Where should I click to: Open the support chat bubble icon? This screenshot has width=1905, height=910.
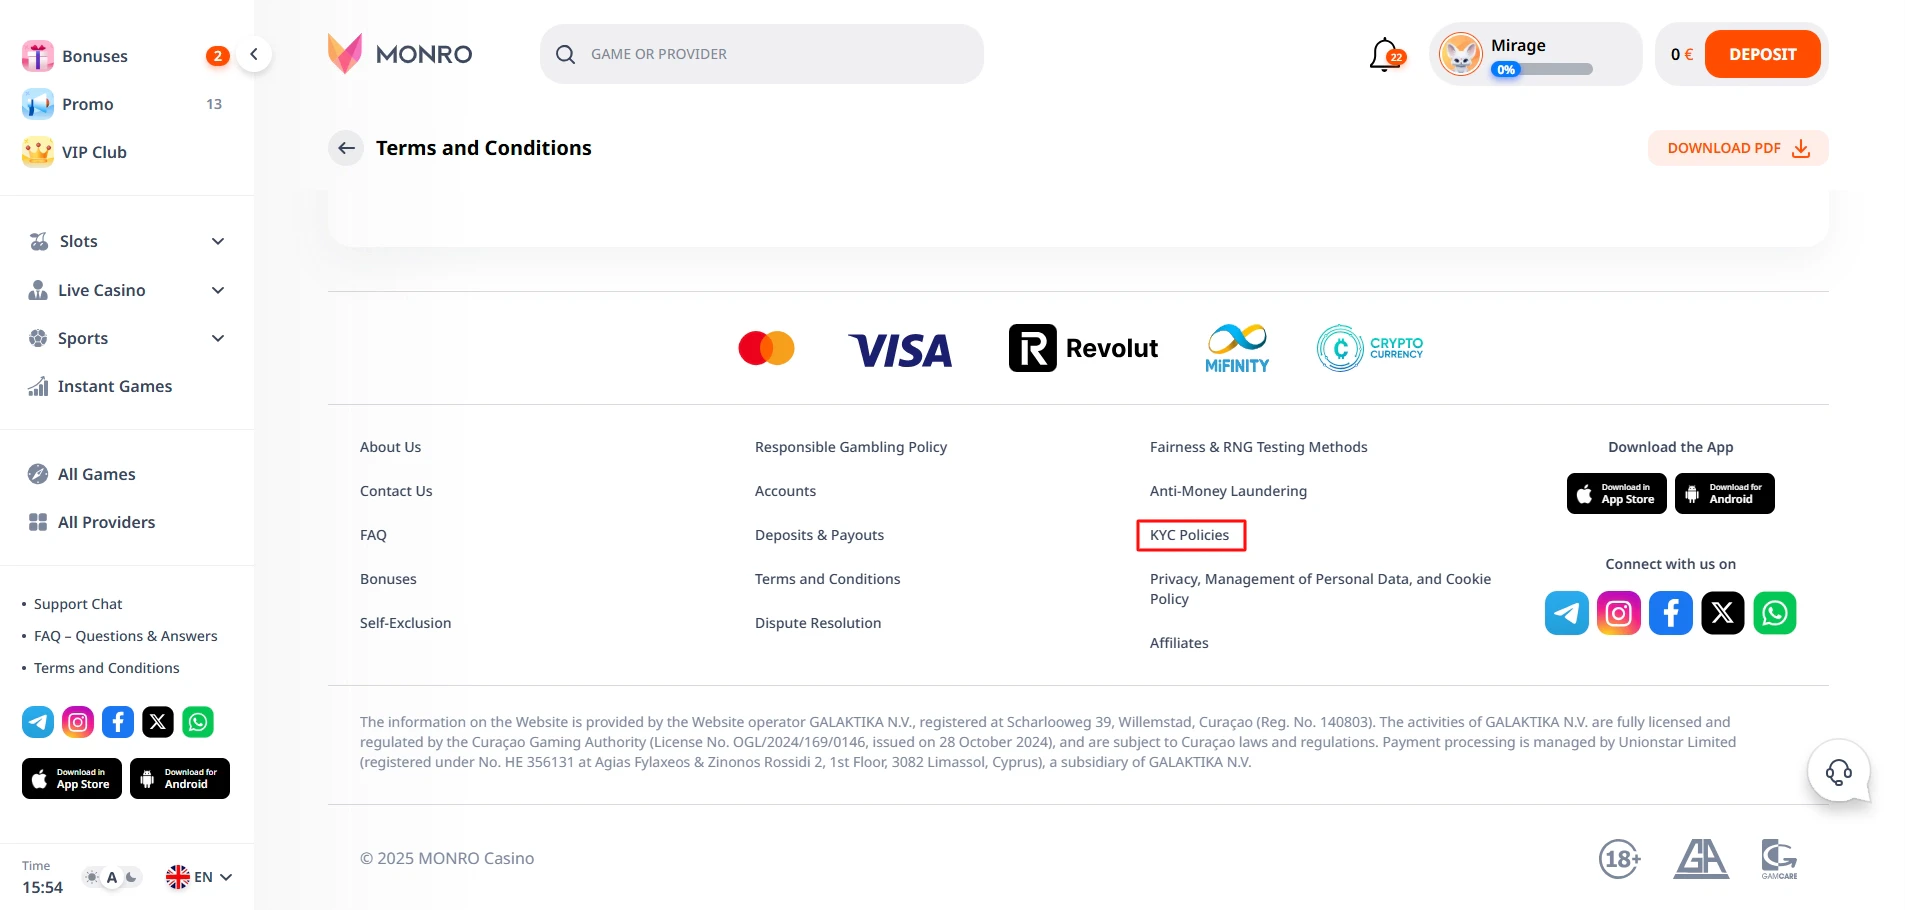1838,771
